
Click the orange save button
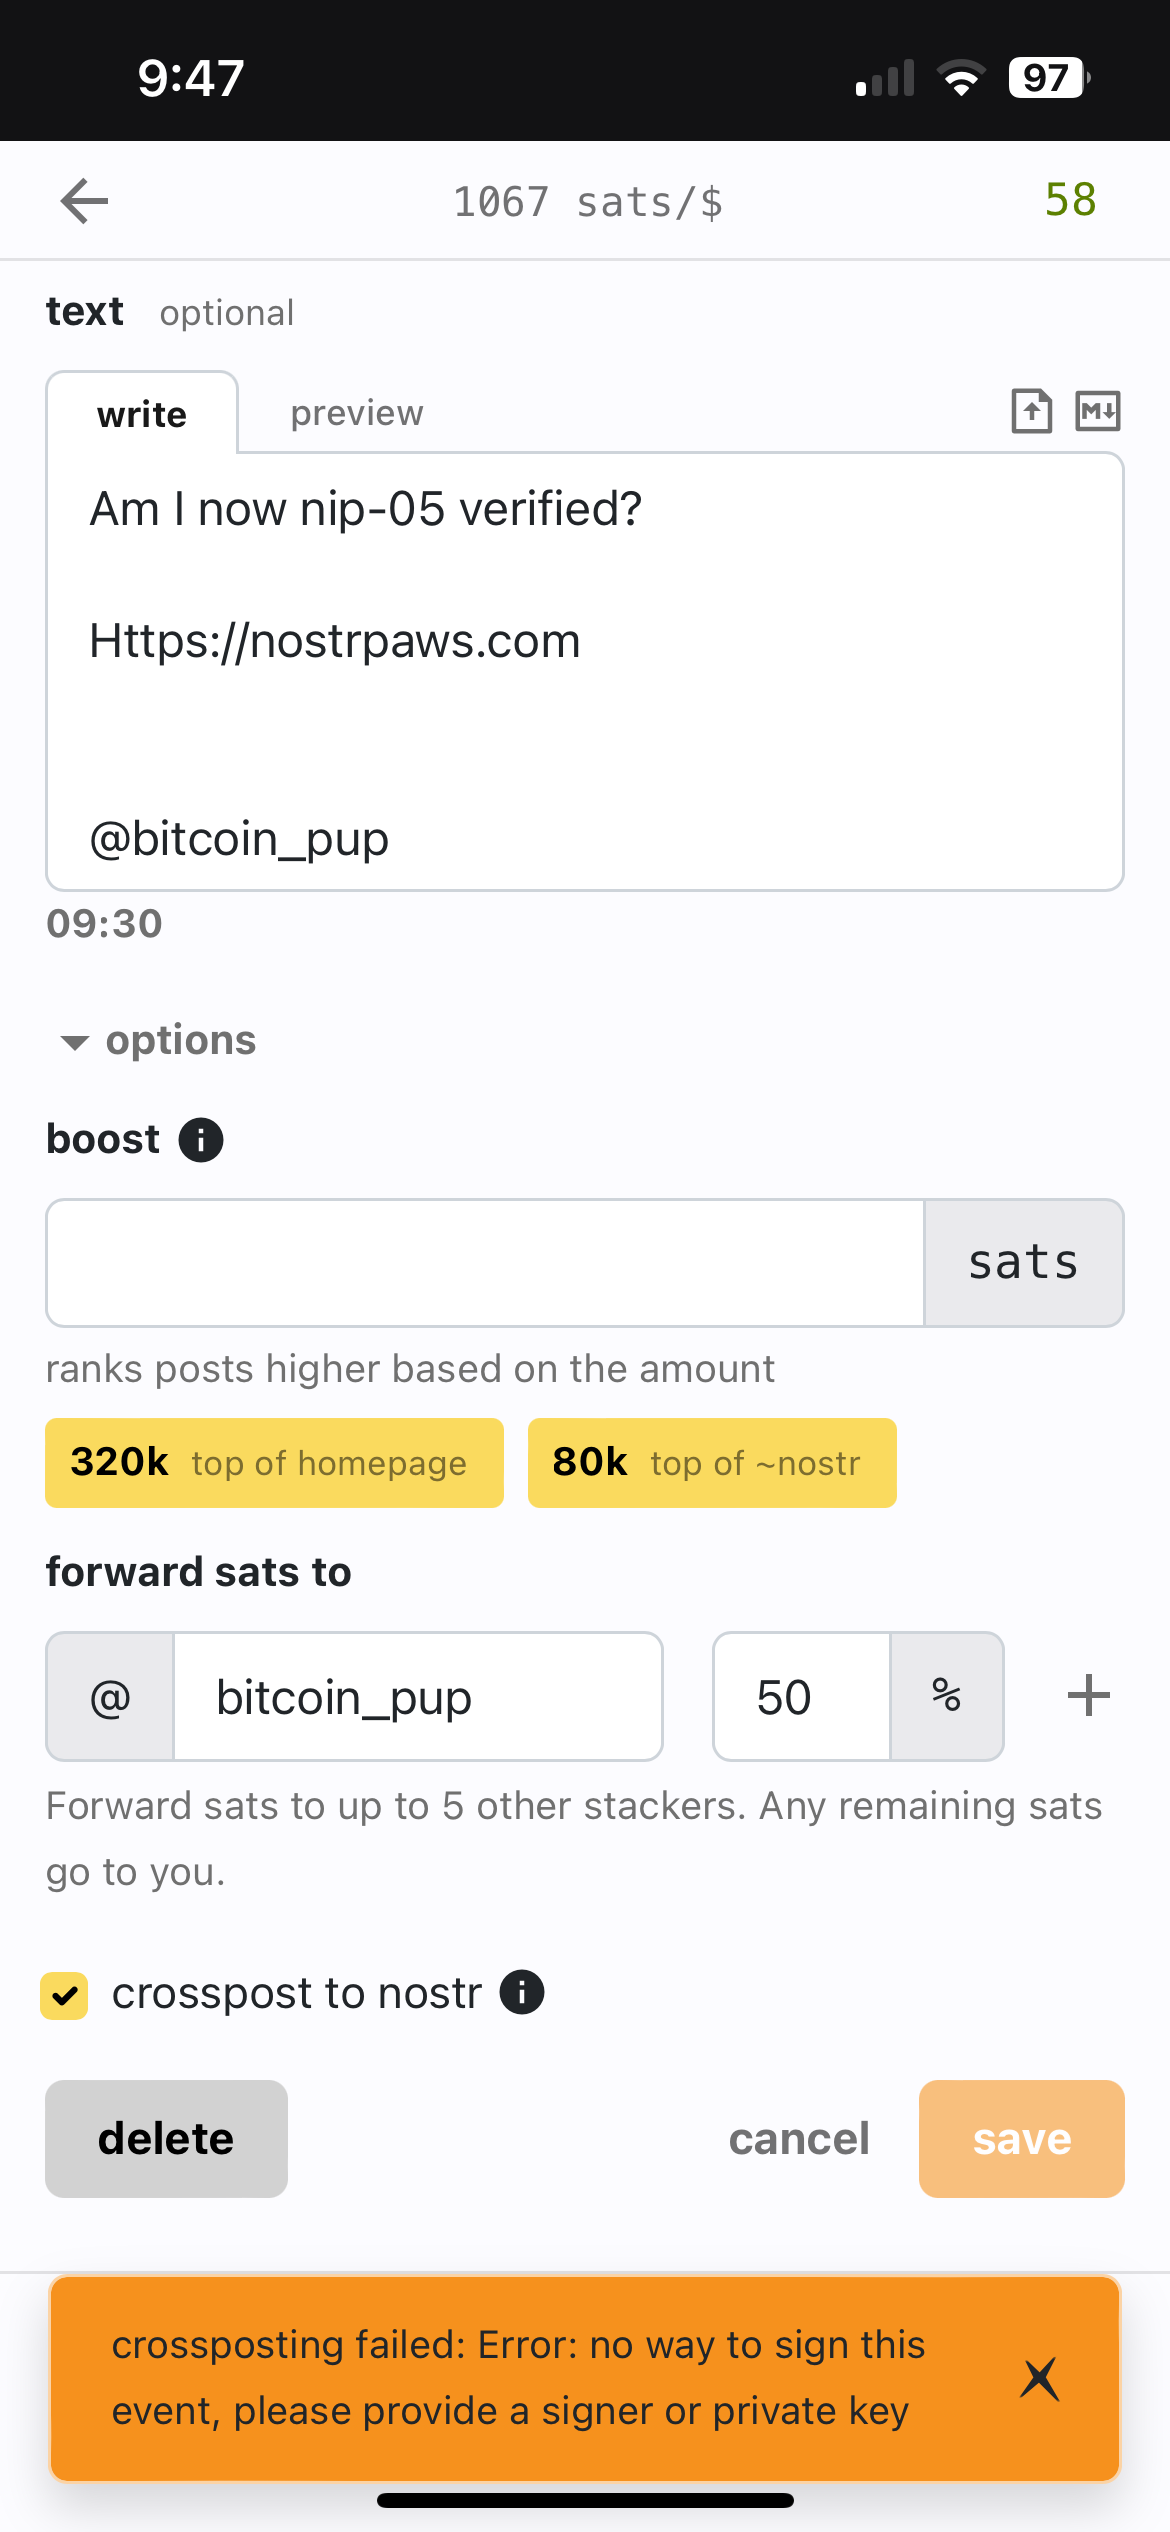(1021, 2139)
